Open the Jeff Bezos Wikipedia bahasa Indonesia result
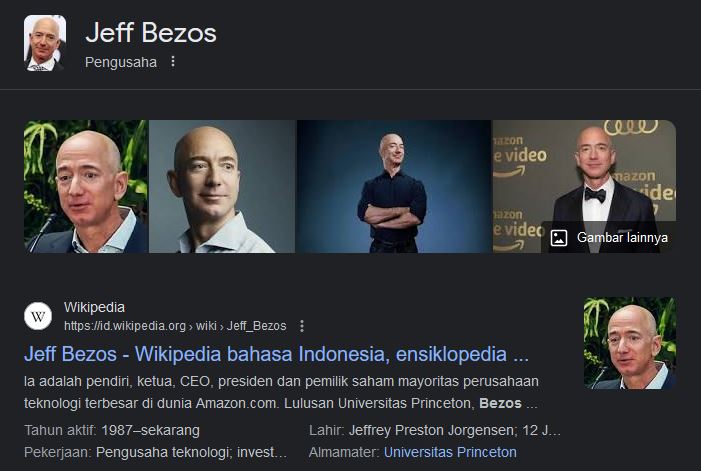This screenshot has width=701, height=471. [276, 354]
